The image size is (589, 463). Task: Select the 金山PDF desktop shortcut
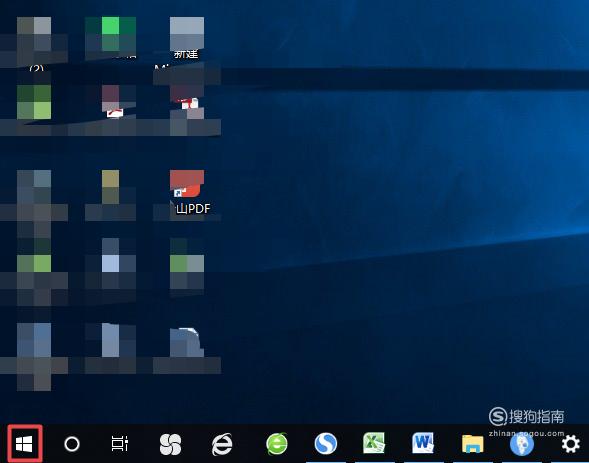(187, 192)
